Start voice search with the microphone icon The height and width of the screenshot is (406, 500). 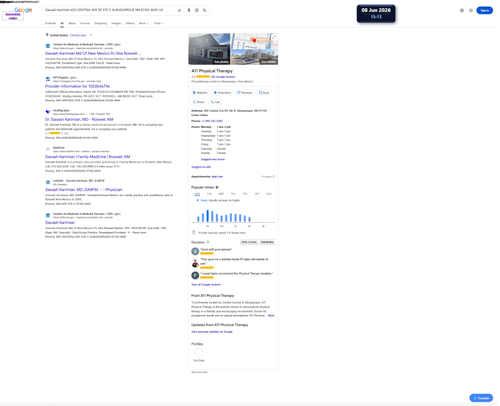click(189, 10)
